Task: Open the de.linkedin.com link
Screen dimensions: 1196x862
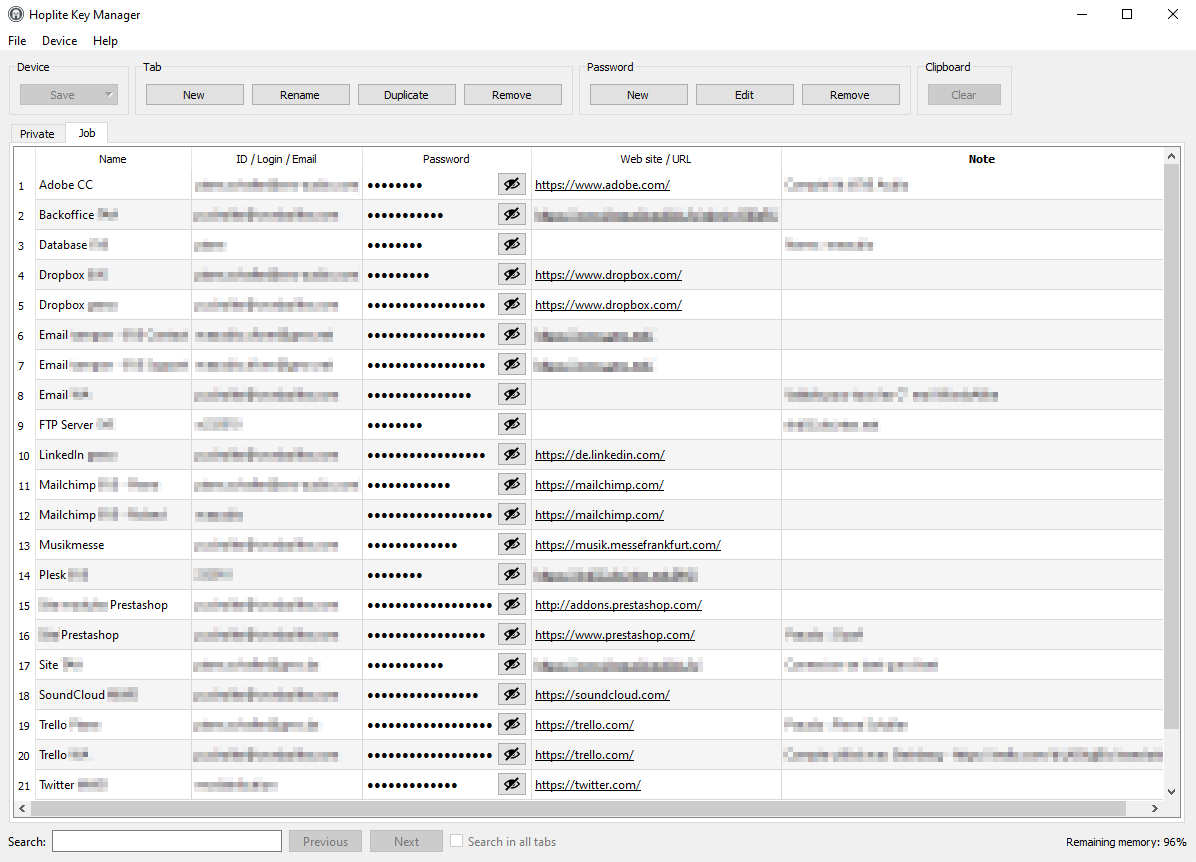Action: click(x=600, y=455)
